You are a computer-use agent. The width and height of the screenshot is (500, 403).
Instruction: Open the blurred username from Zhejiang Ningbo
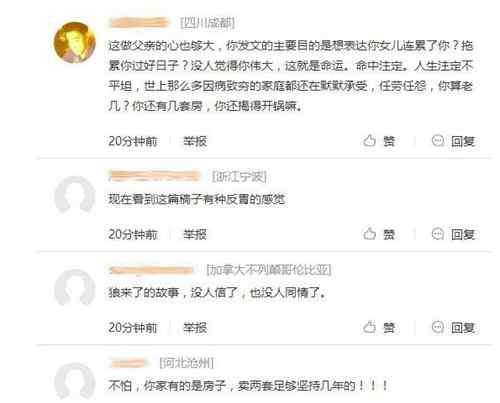click(x=155, y=176)
